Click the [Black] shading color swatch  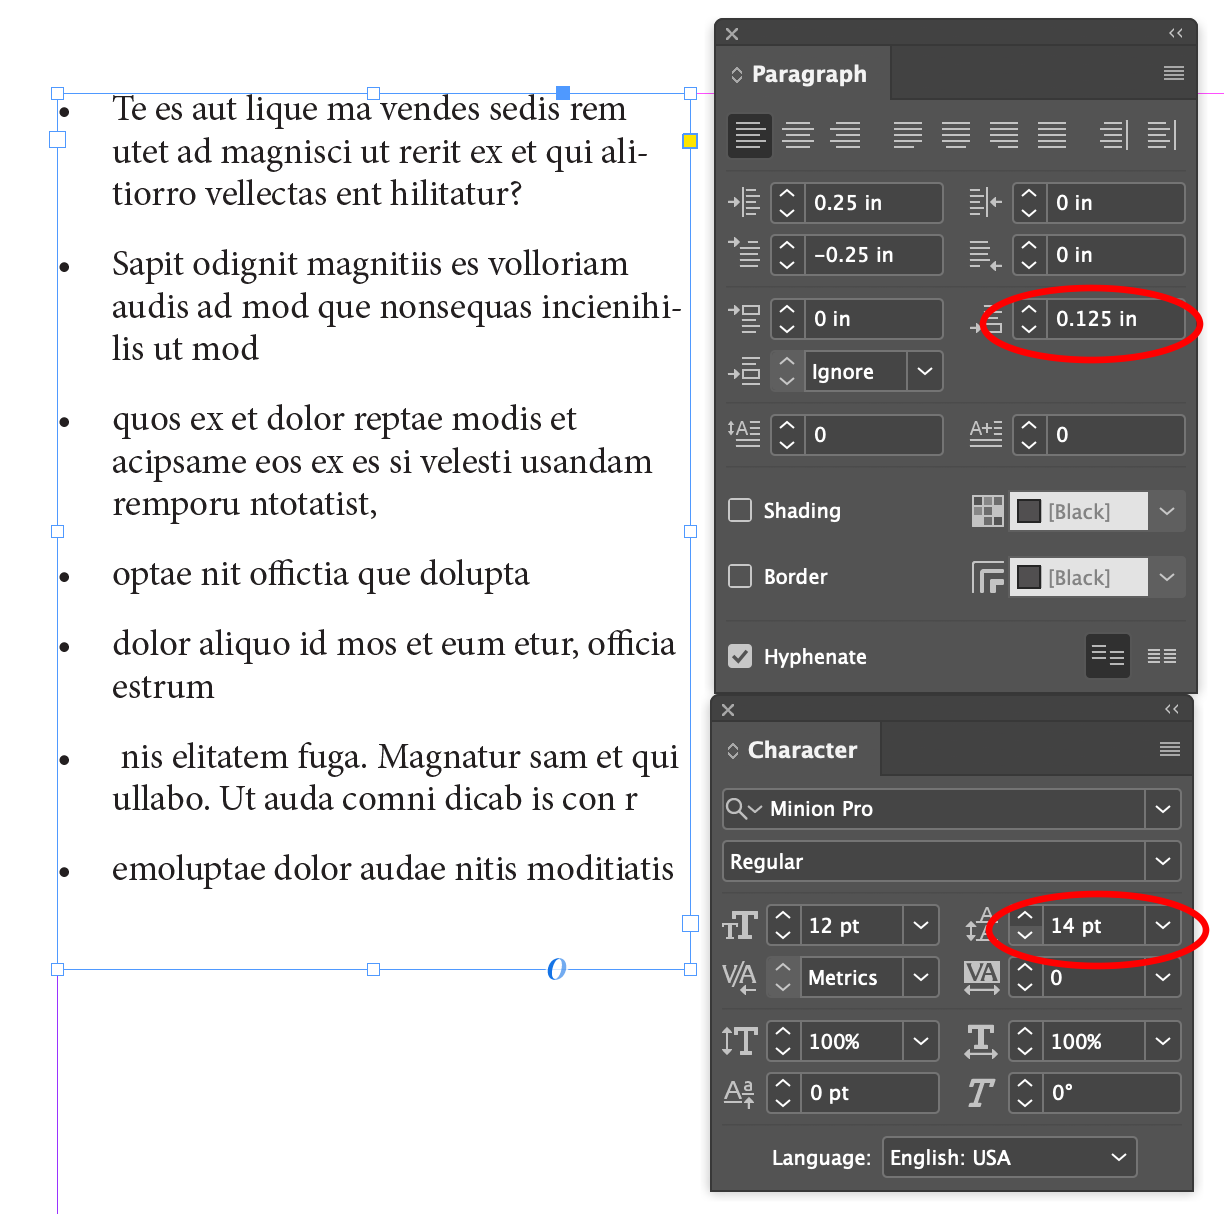coord(1031,510)
